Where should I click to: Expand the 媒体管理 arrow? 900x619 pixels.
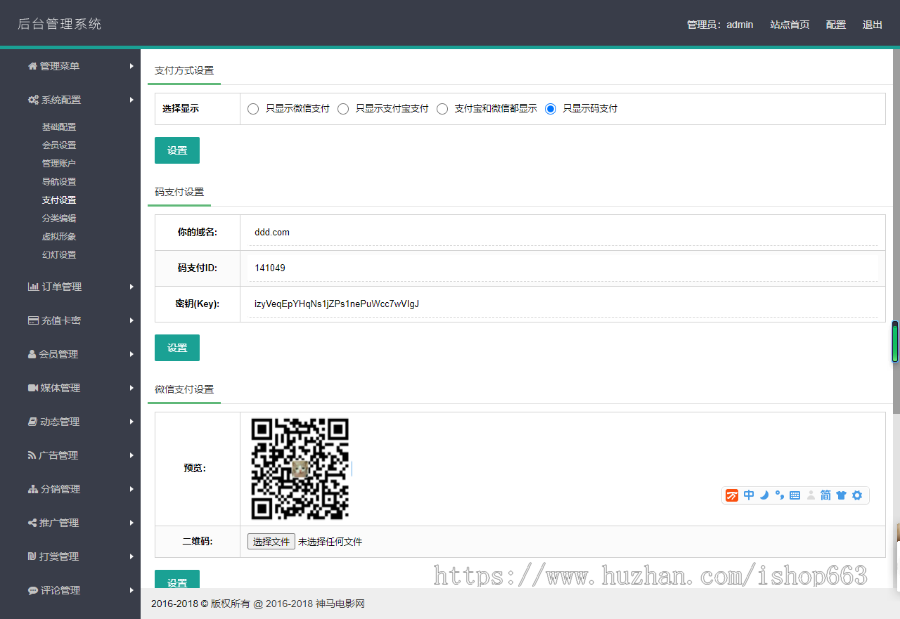[x=131, y=388]
